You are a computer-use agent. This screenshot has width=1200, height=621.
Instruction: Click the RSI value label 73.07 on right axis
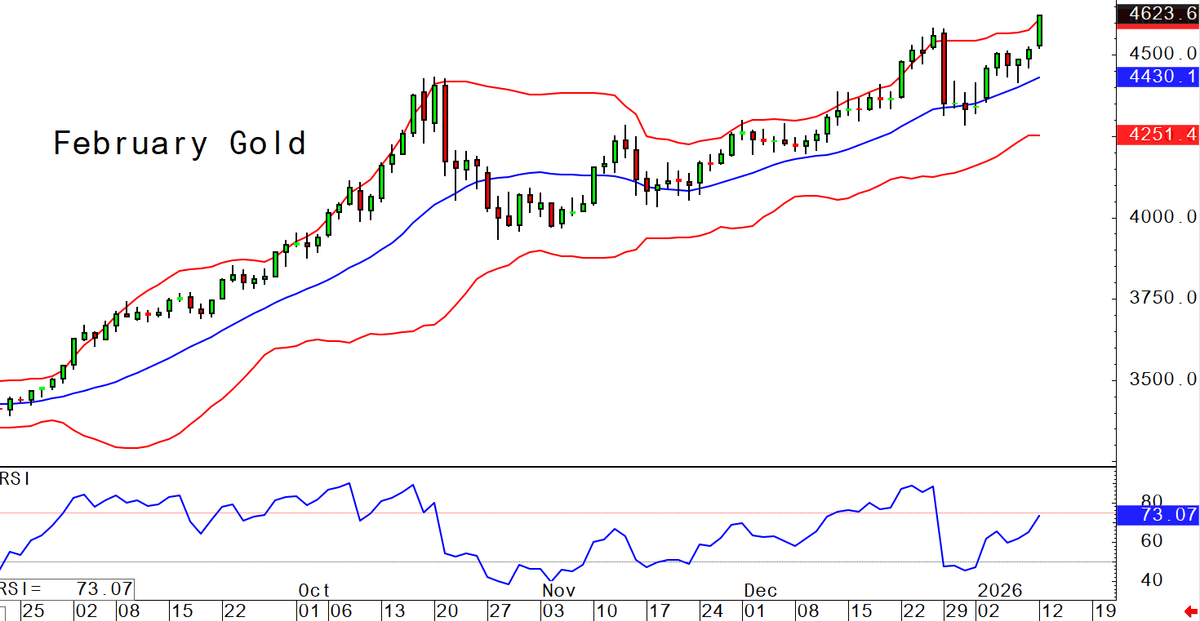pos(1158,516)
